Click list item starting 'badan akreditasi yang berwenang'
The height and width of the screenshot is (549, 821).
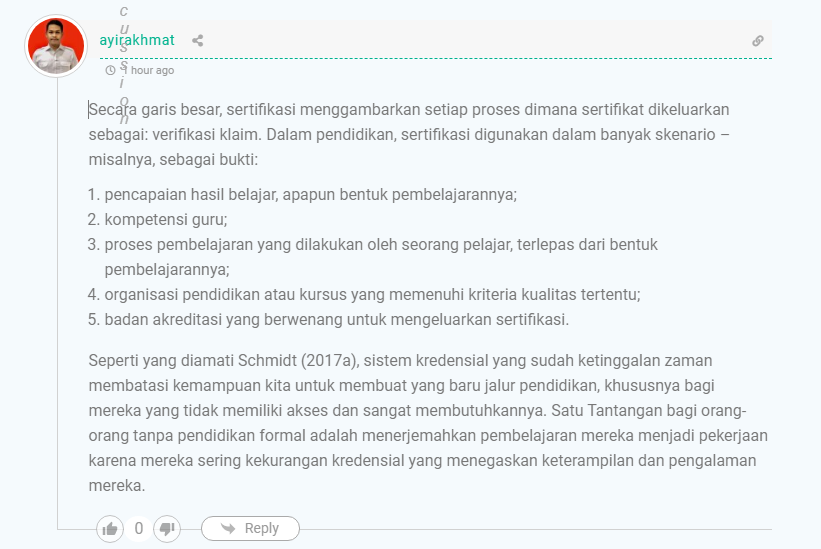(337, 319)
